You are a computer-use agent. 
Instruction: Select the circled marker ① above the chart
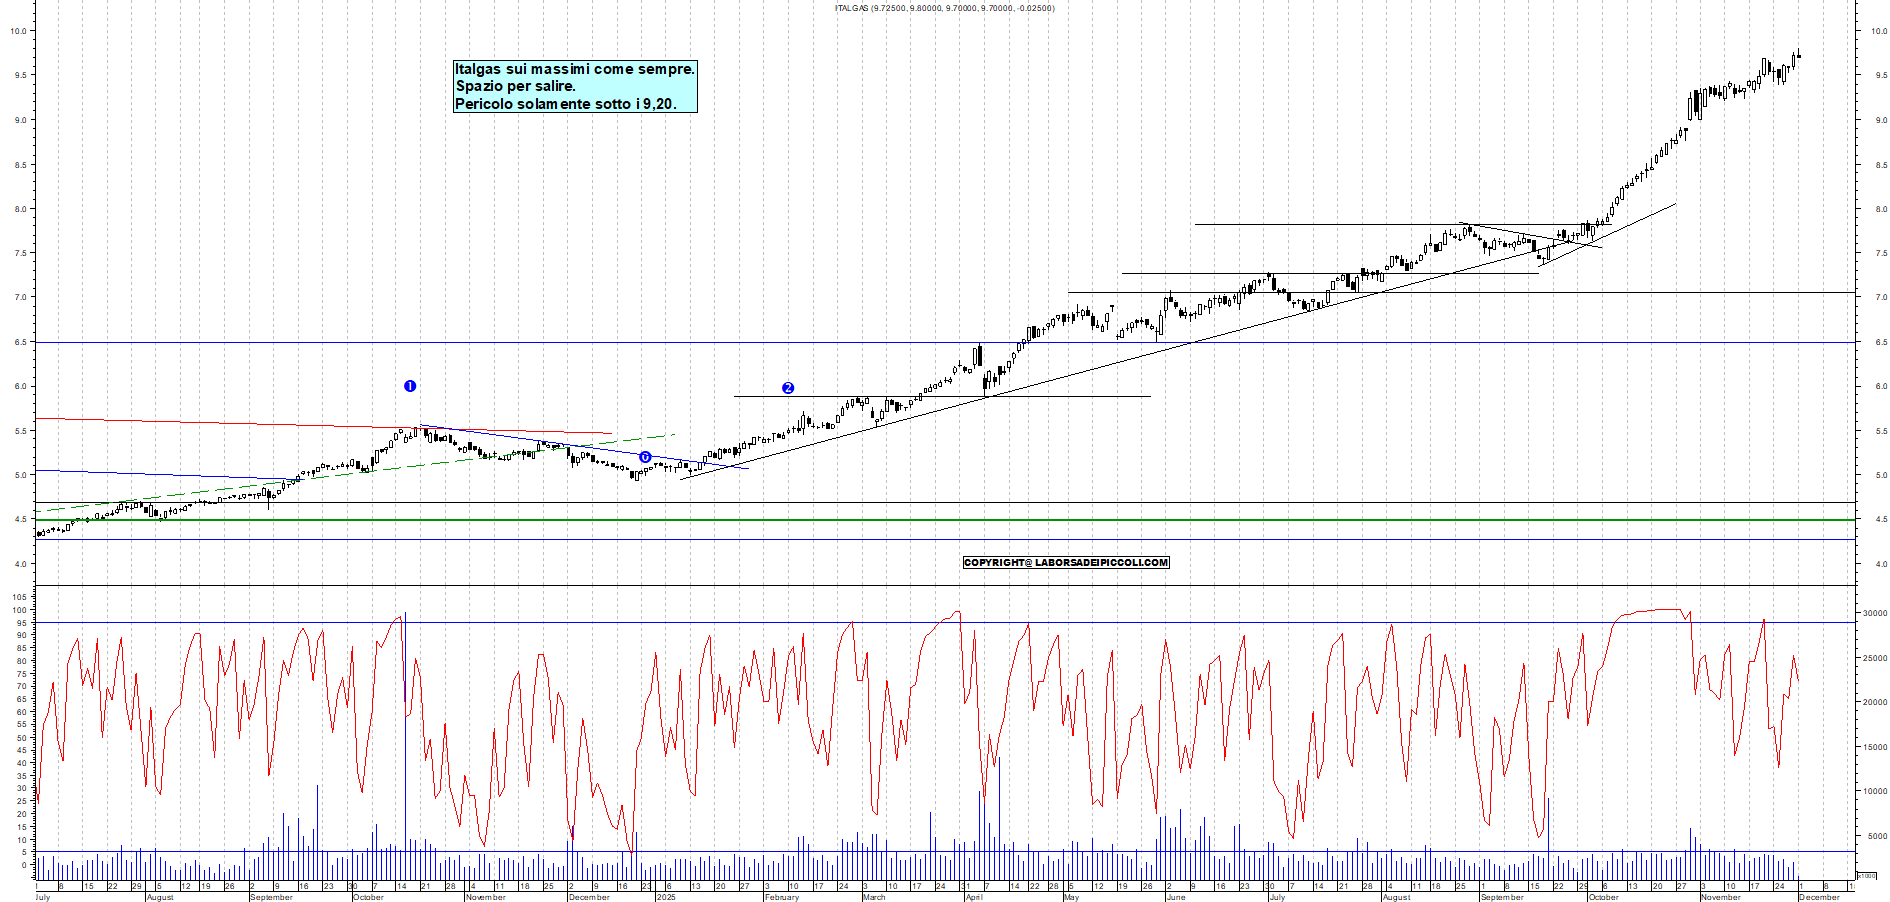click(x=410, y=385)
